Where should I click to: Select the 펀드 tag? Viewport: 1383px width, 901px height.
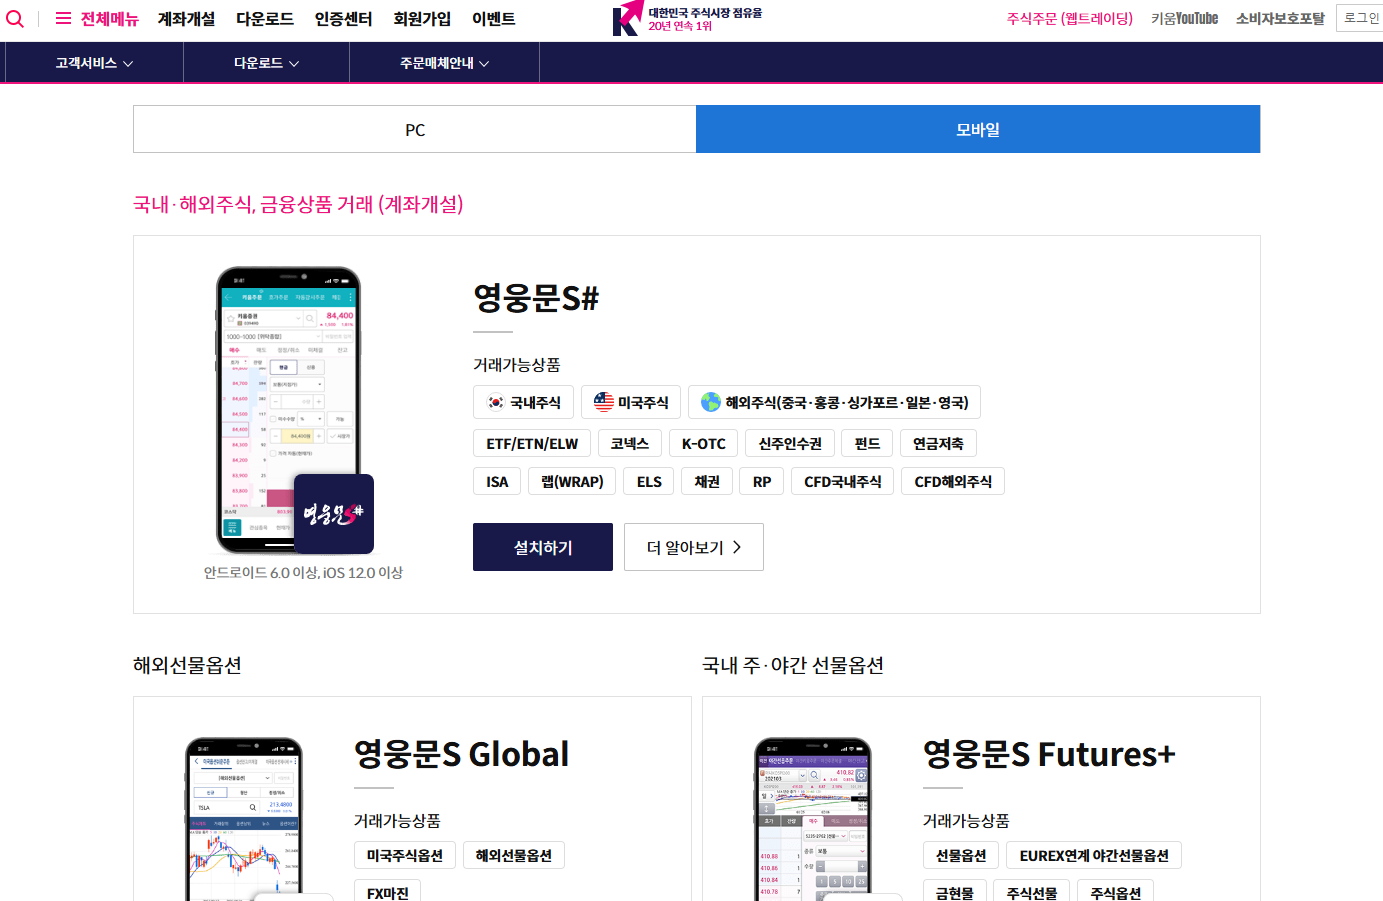[868, 443]
